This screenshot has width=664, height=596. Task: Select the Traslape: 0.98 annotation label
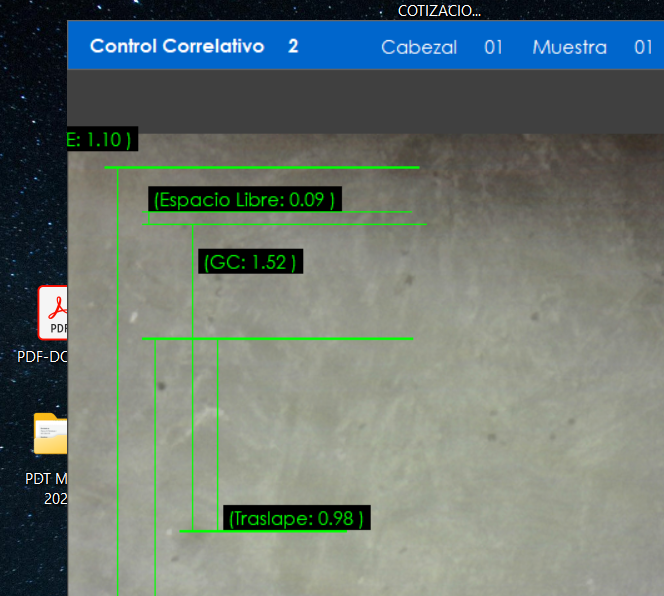[297, 518]
